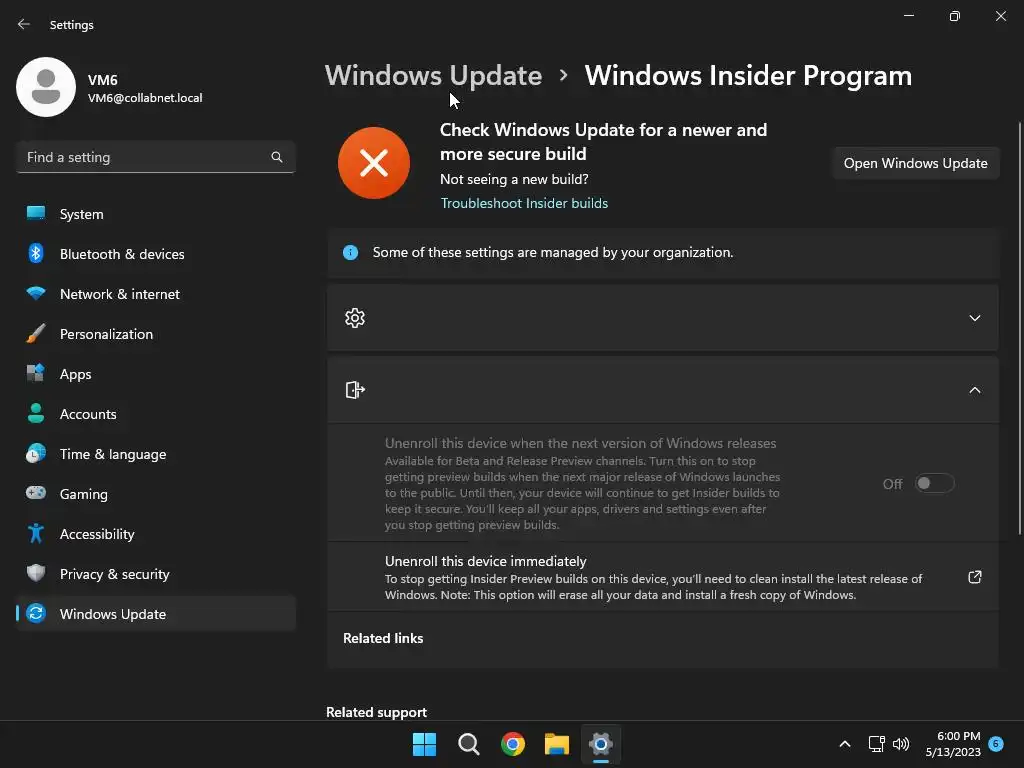Click 'Not seeing a new build?' text
Image resolution: width=1024 pixels, height=768 pixels.
coord(514,179)
